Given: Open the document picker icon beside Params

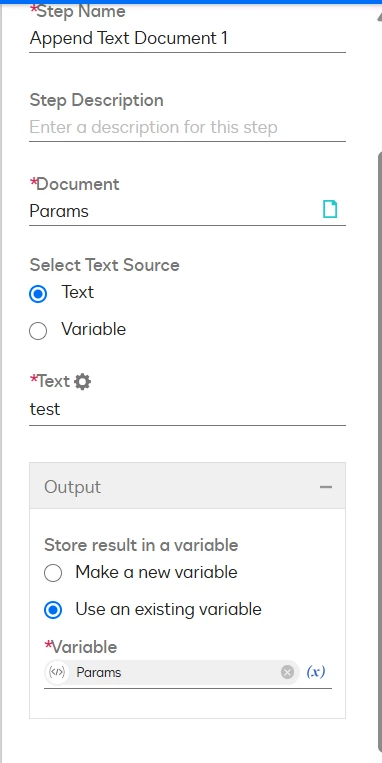Looking at the screenshot, I should (330, 210).
